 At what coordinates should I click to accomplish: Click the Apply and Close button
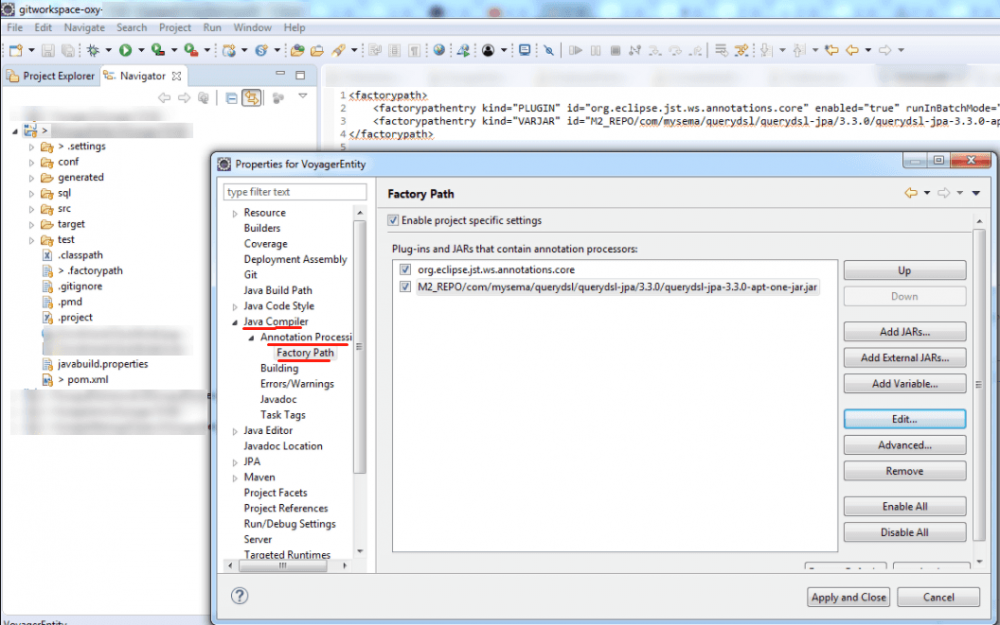coord(849,597)
